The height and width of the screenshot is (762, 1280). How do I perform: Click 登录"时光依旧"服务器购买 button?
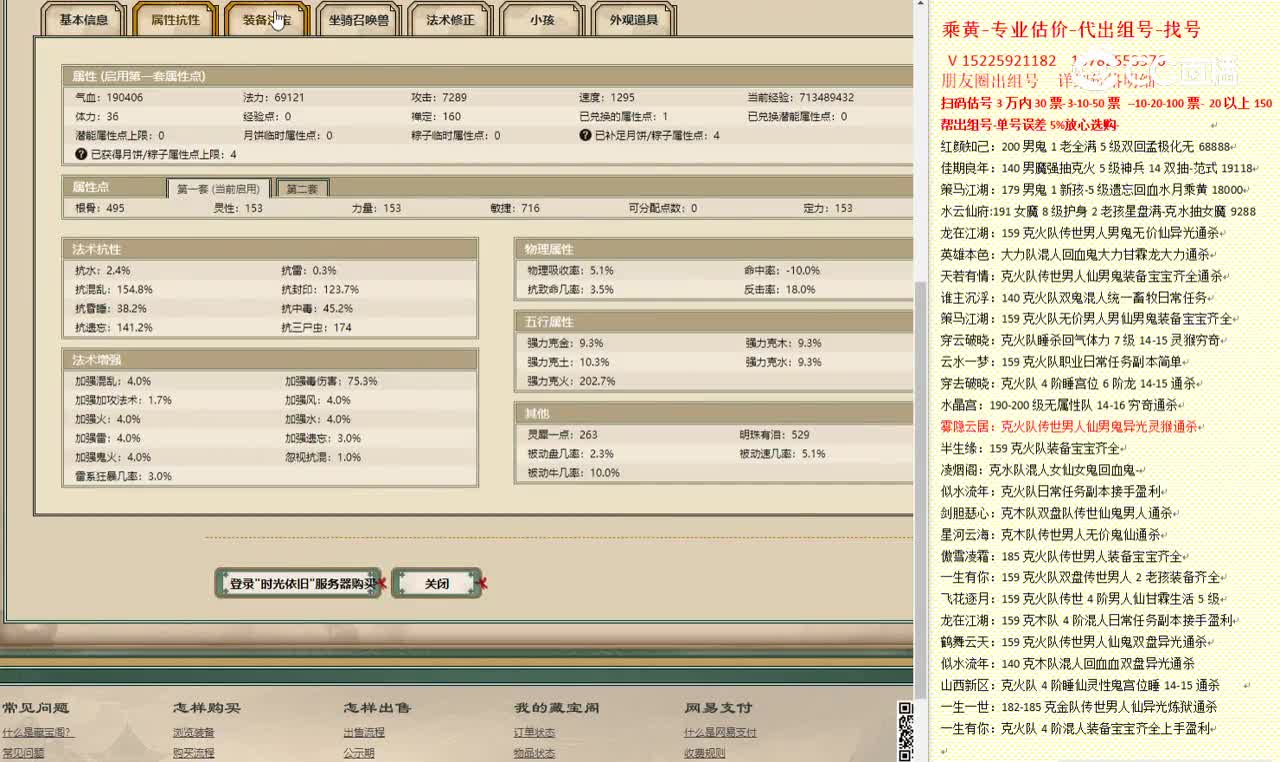tap(299, 583)
